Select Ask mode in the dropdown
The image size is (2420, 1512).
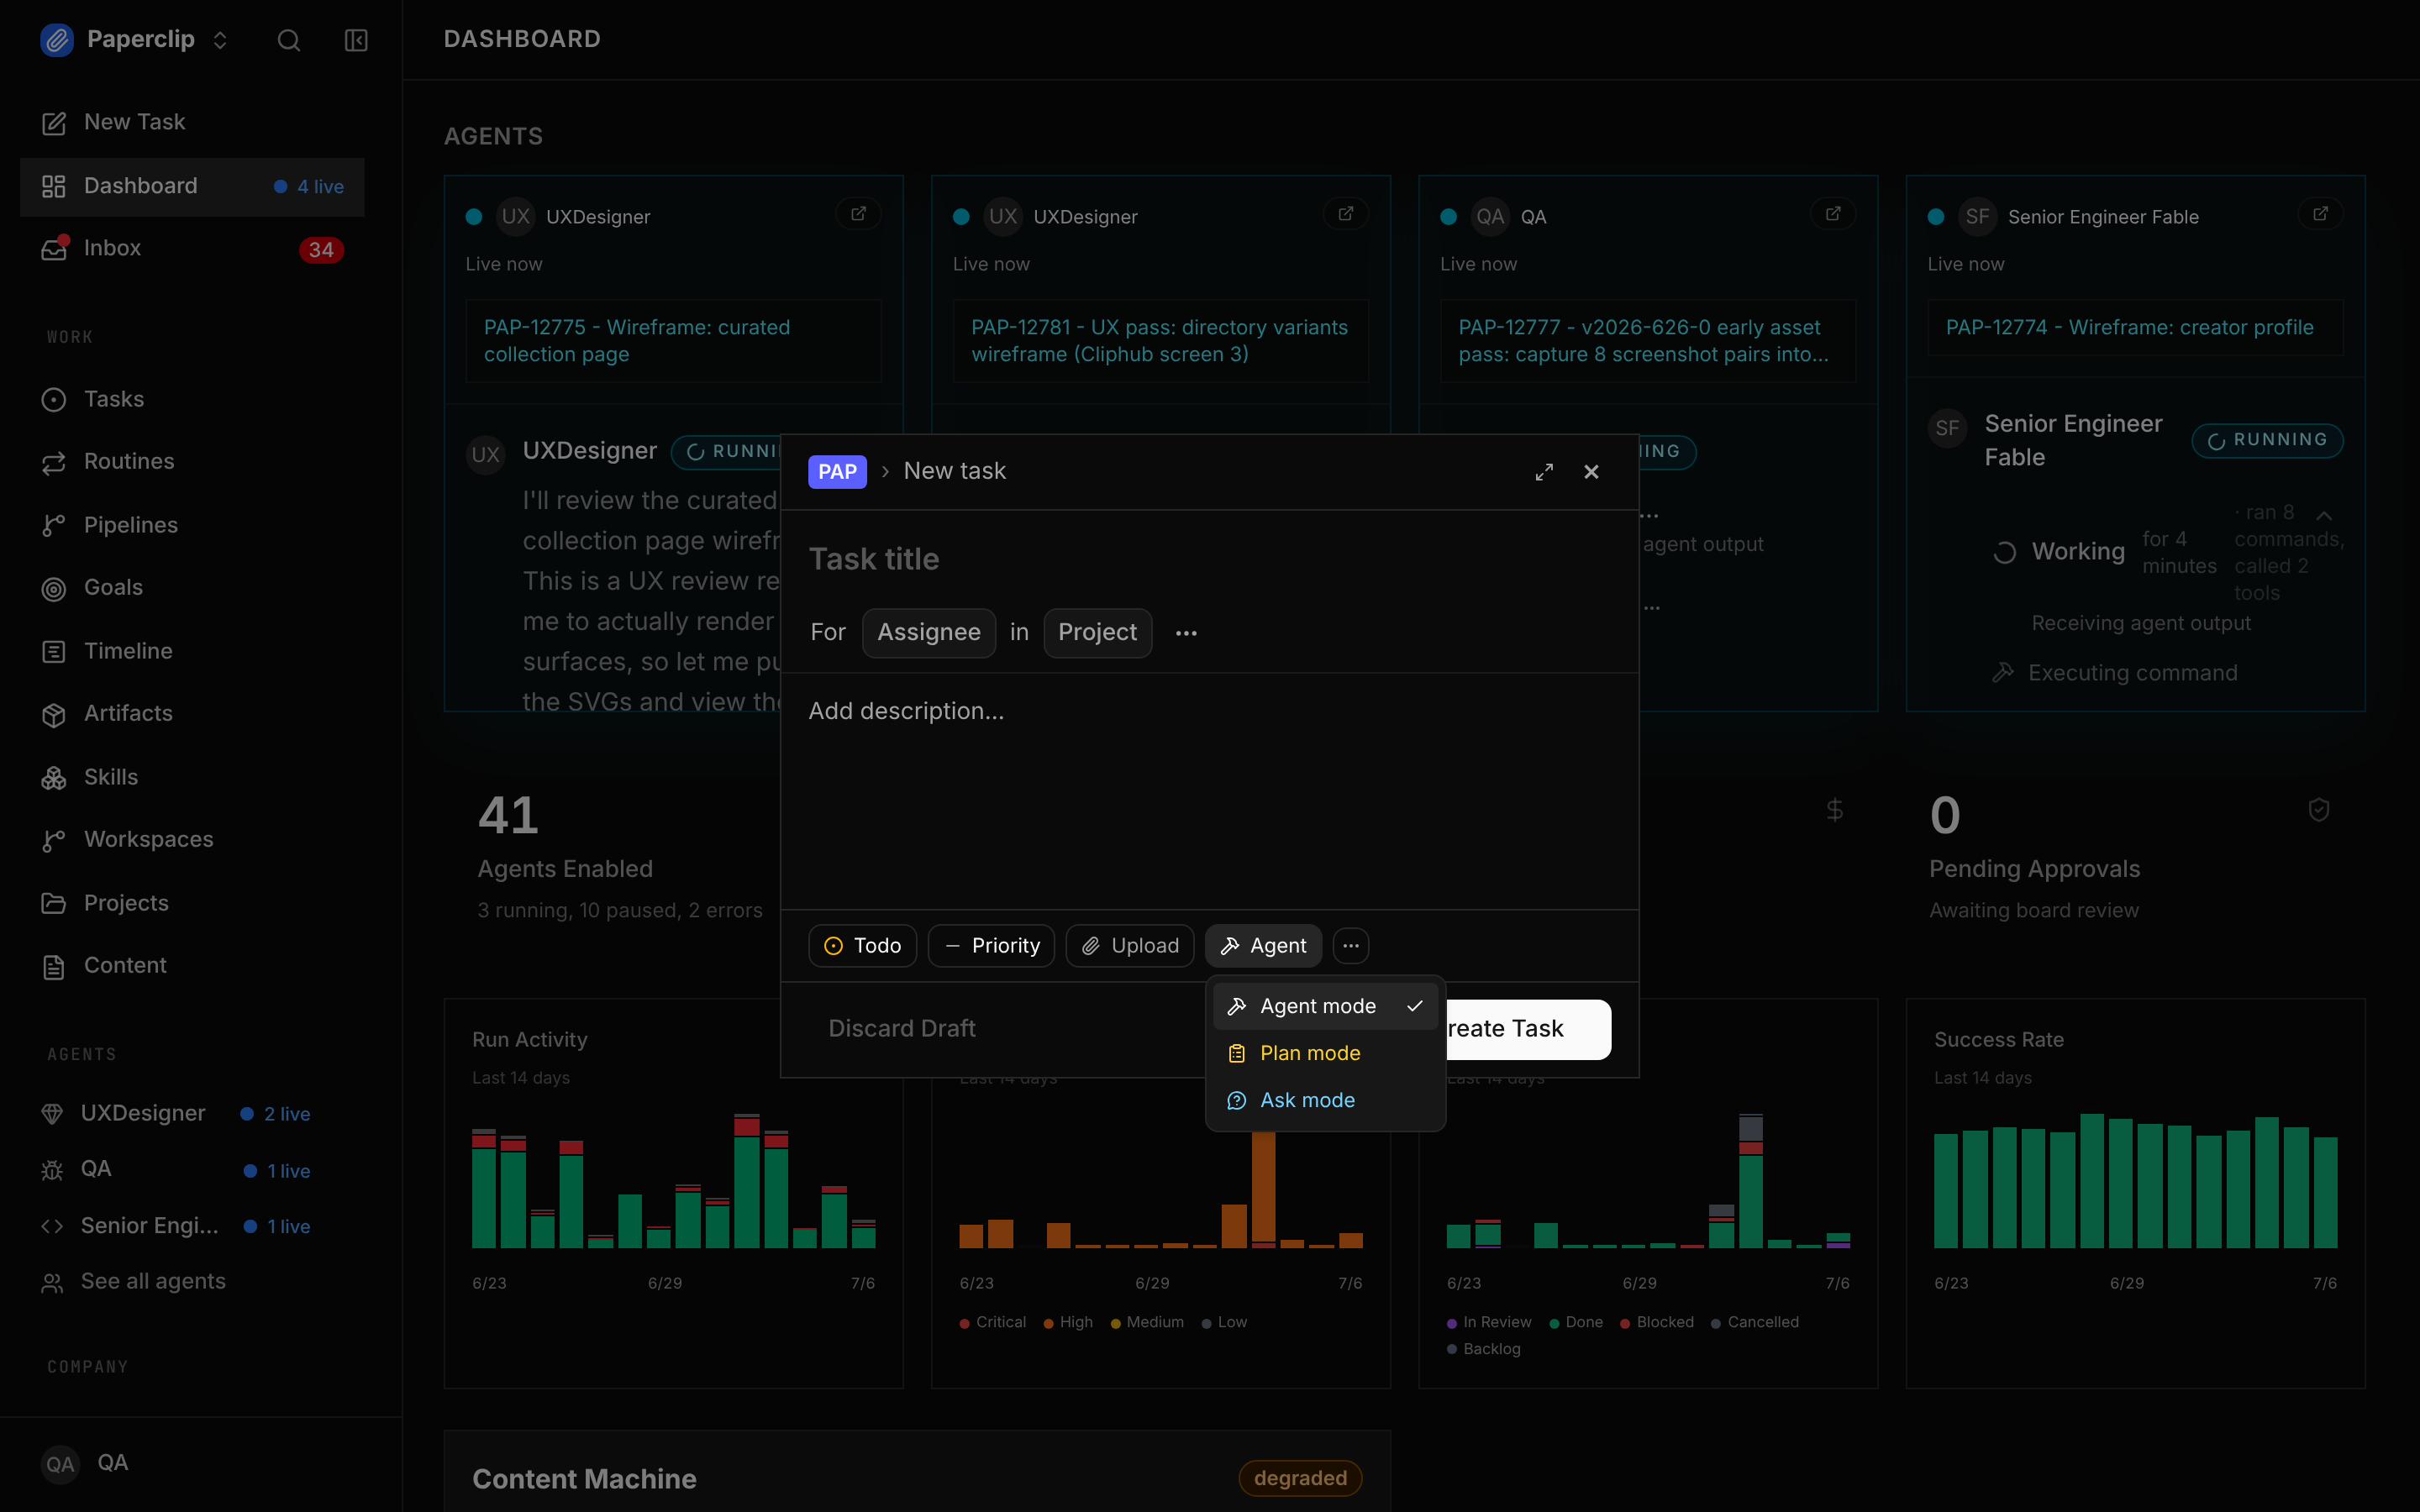1325,1100
